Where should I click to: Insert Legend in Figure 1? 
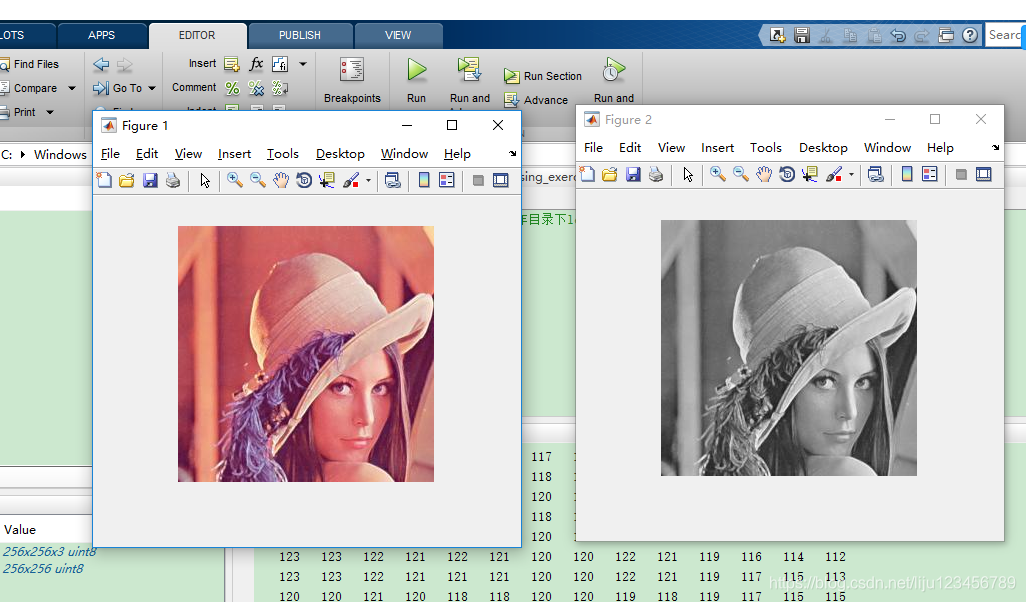point(447,180)
